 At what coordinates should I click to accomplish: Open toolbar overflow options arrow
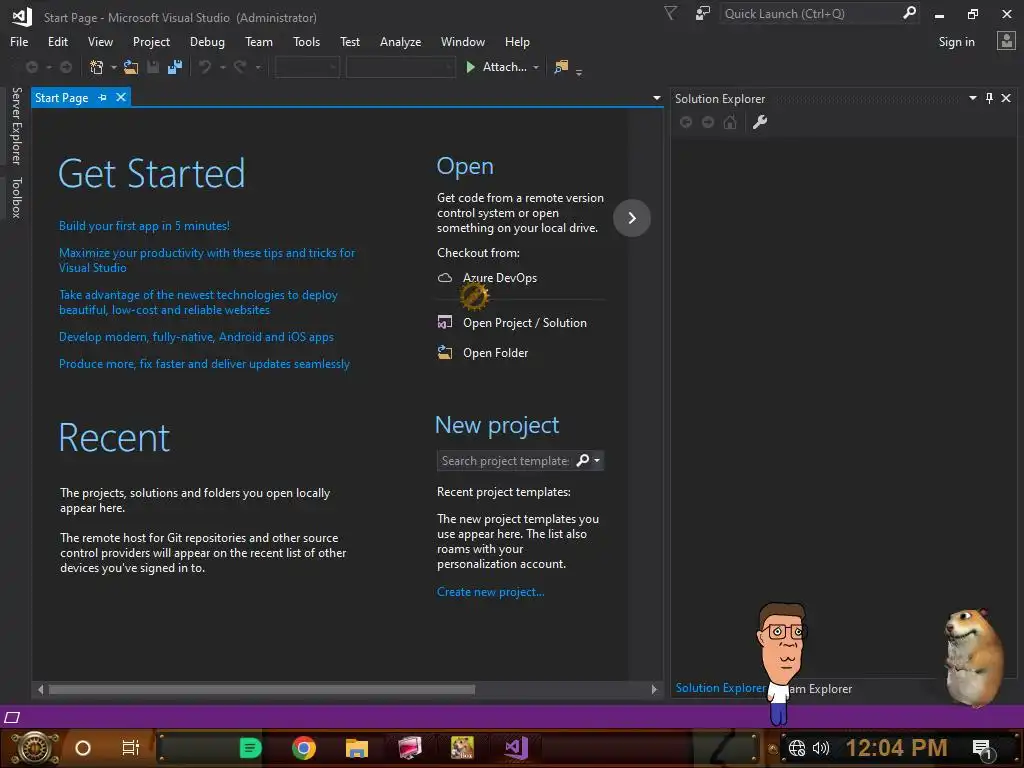tap(579, 72)
